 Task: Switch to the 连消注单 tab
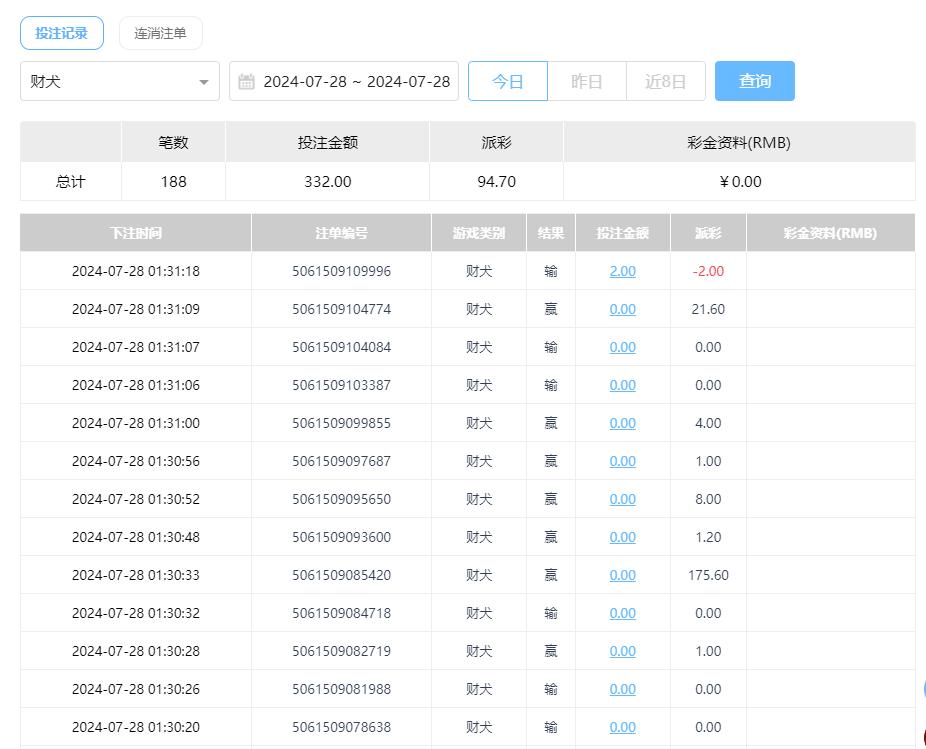tap(160, 33)
